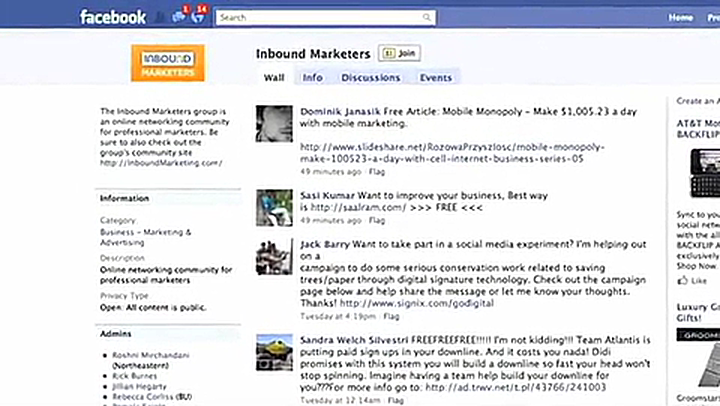720x406 pixels.
Task: Click the Facebook logo in top bar
Action: pos(112,17)
